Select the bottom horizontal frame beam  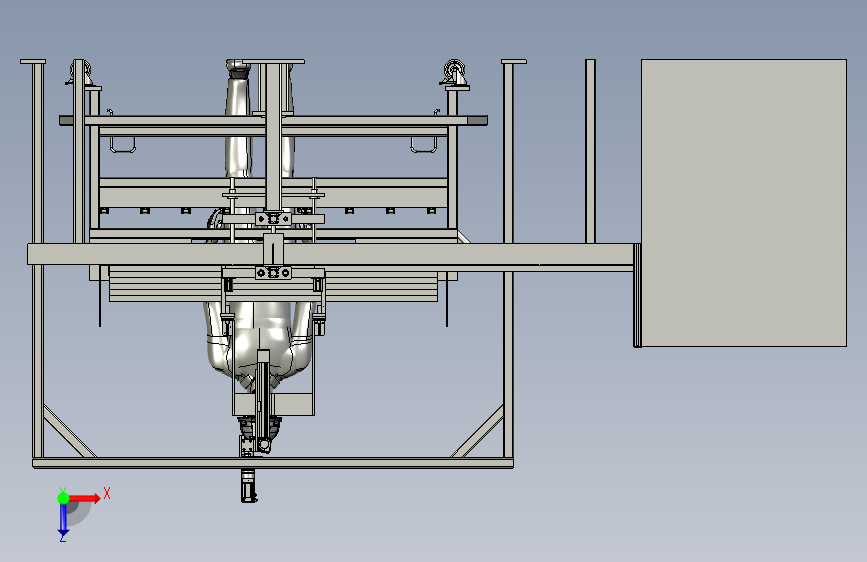273,462
